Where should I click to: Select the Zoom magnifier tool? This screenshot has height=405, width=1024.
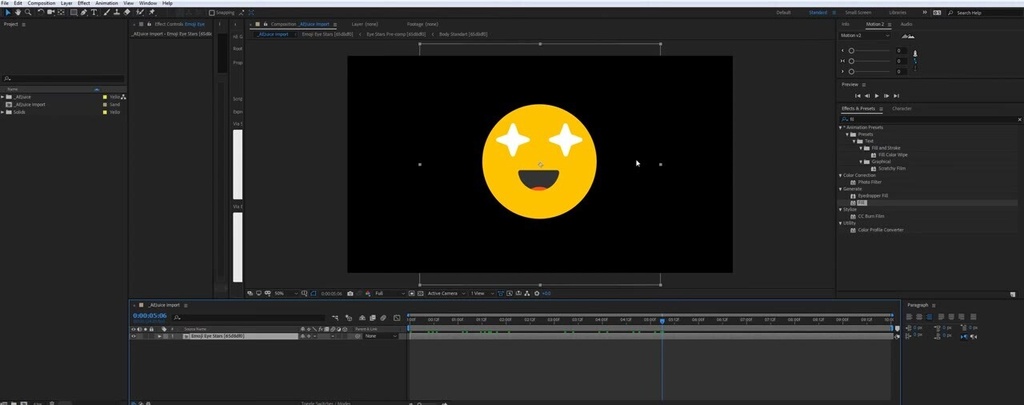point(28,12)
